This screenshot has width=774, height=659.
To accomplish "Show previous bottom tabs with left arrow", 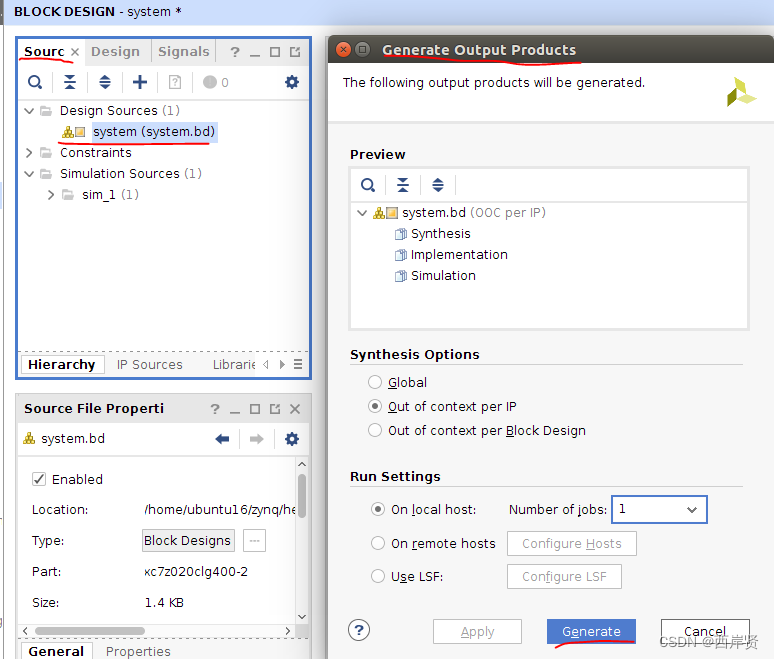I will coord(266,364).
